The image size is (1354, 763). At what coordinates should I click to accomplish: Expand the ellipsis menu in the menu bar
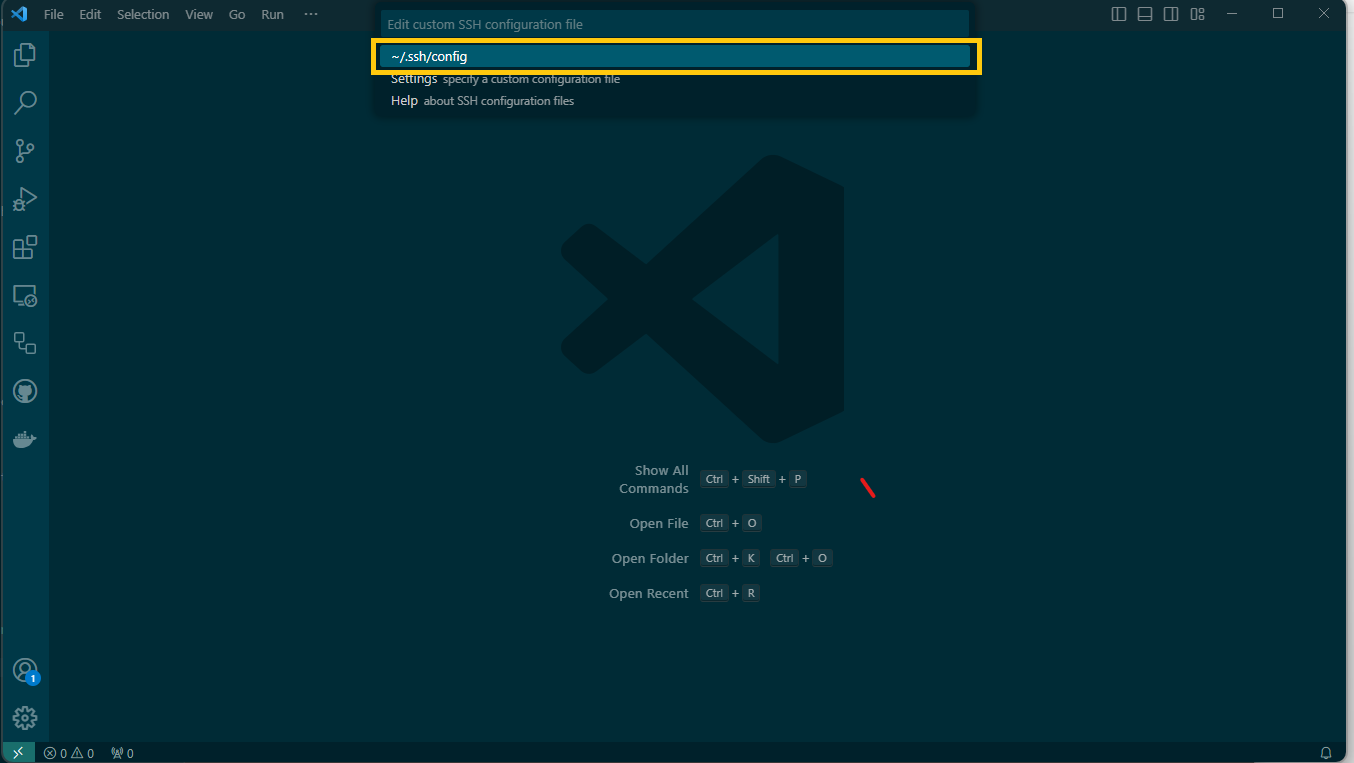310,14
